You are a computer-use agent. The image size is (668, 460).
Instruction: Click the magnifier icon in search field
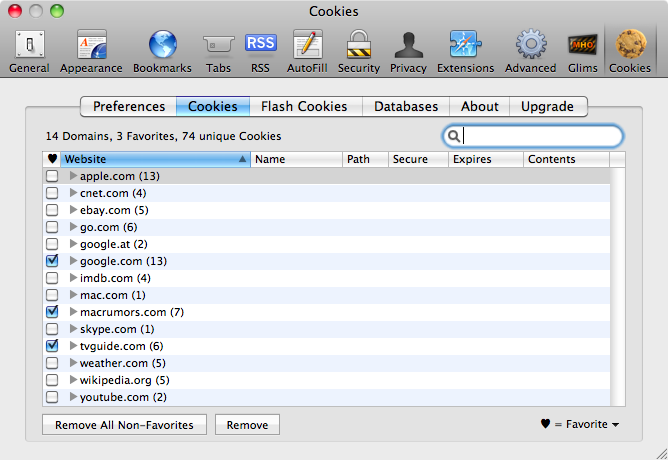454,136
